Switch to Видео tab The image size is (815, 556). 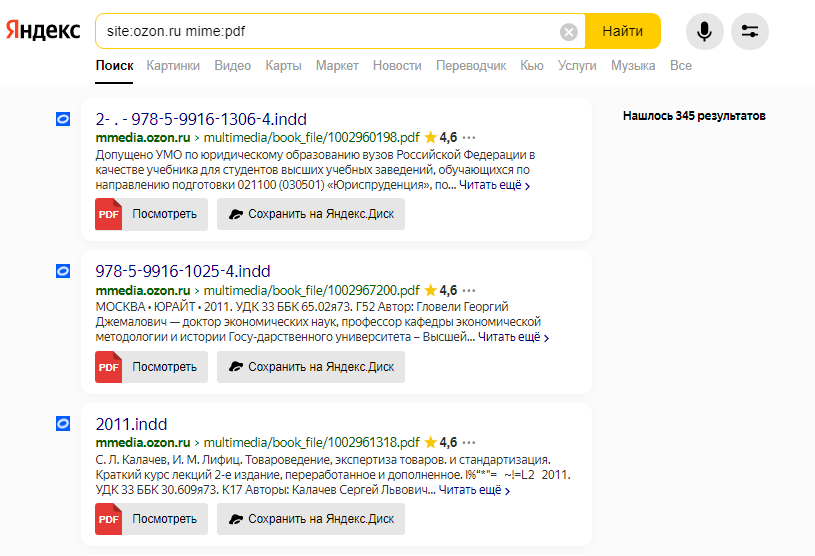click(x=232, y=65)
